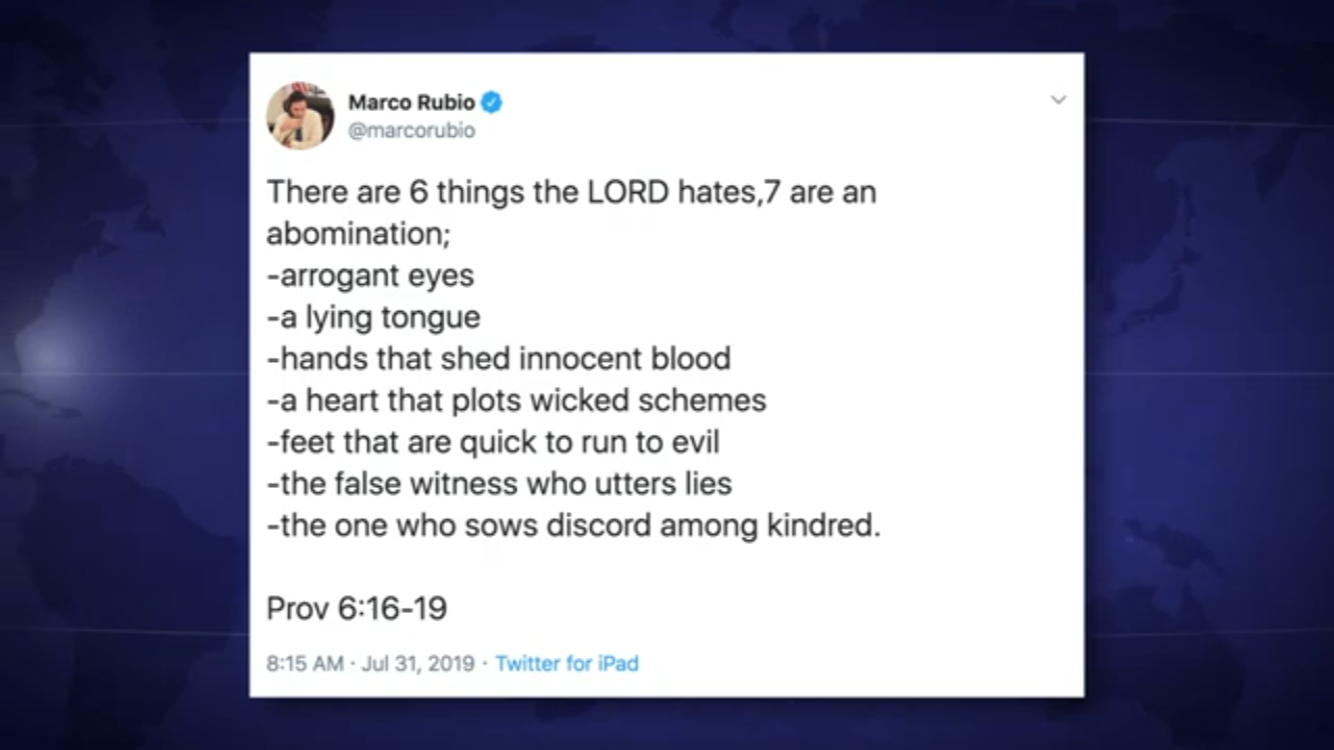Viewport: 1334px width, 750px height.
Task: Click 'sows discord among kindred' line
Action: pyautogui.click(x=574, y=524)
